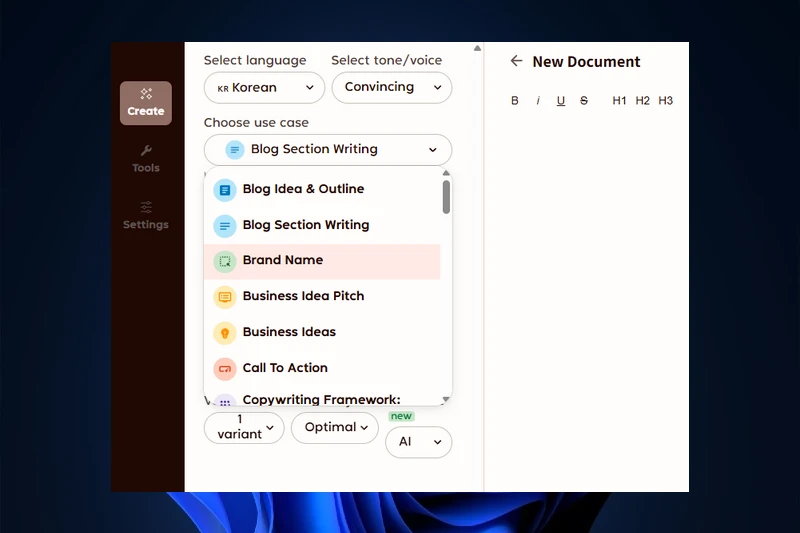Open the Tools wrench icon

146,151
